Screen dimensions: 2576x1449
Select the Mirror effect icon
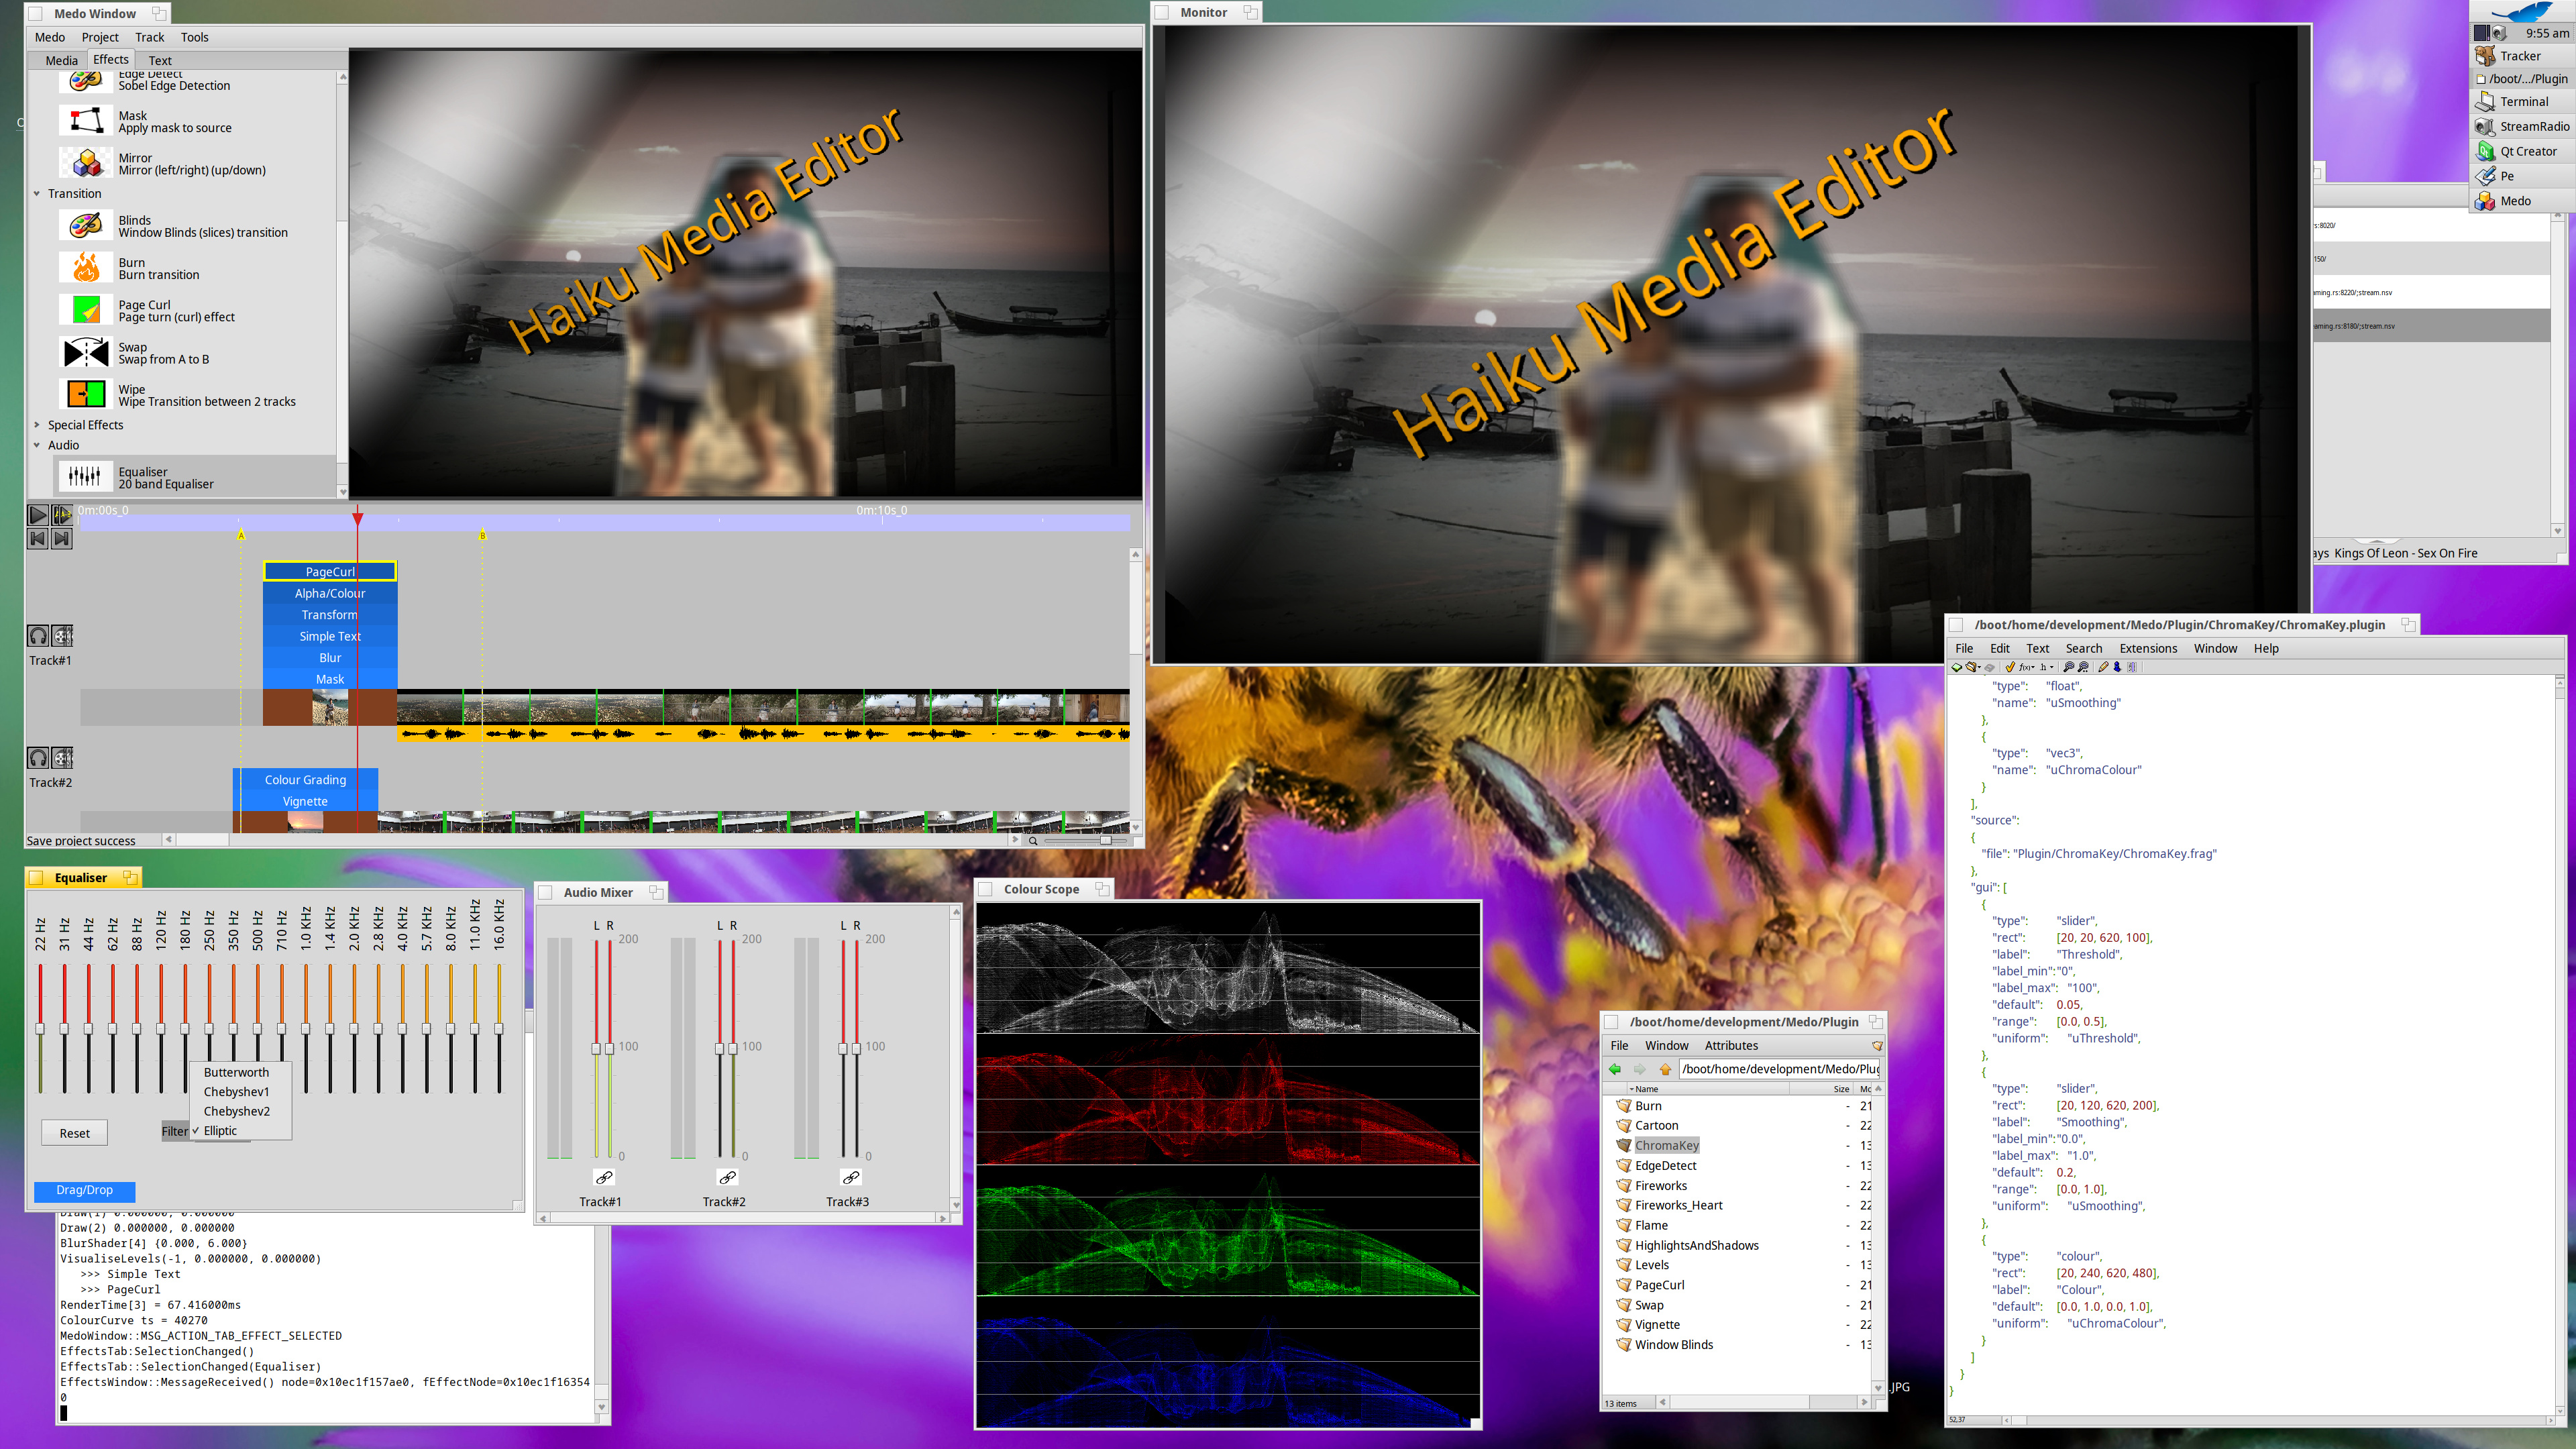(86, 163)
